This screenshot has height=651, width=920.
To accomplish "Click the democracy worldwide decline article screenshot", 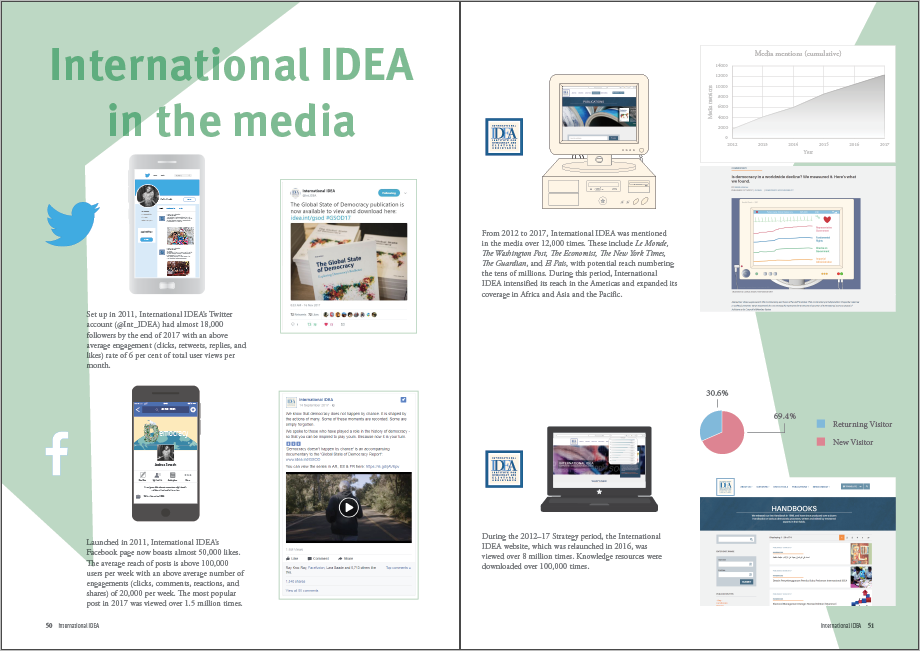I will tap(798, 239).
